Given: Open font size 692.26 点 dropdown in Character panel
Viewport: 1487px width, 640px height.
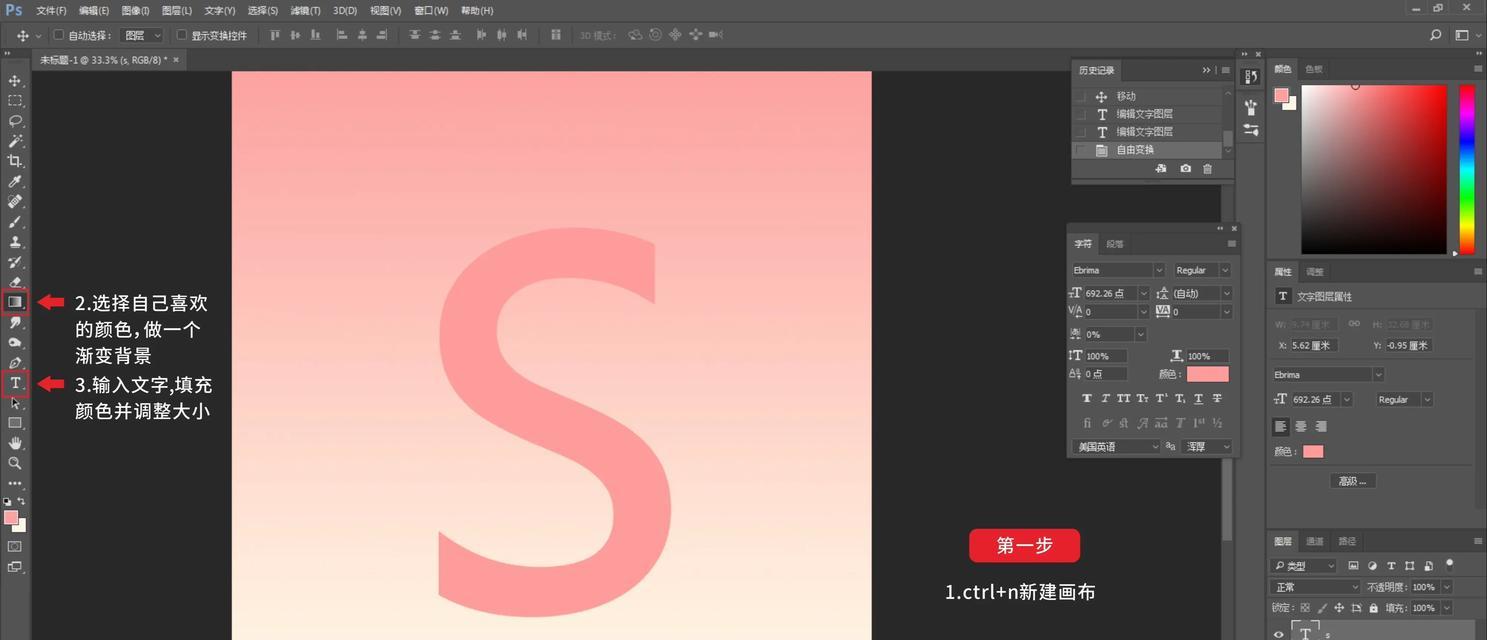Looking at the screenshot, I should [1143, 293].
